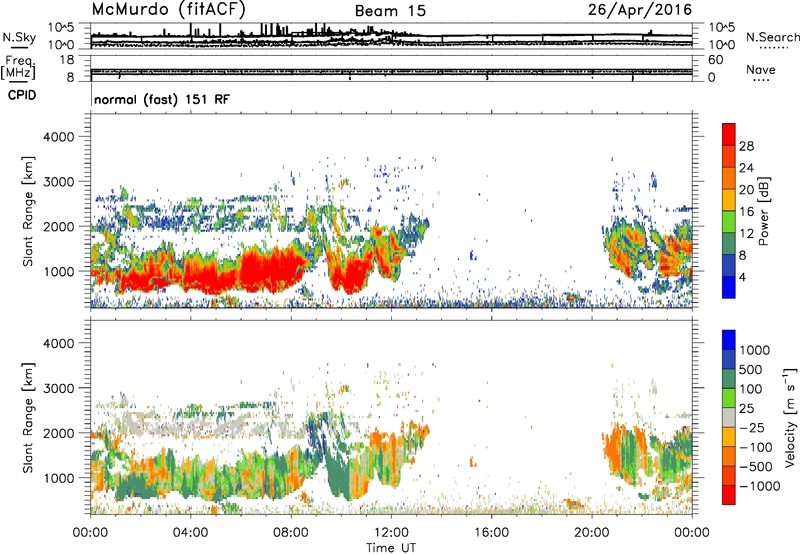Screen dimensions: 800x554
Task: Pick the gray −25 to 25 Velocity segment
Action: (x=729, y=417)
